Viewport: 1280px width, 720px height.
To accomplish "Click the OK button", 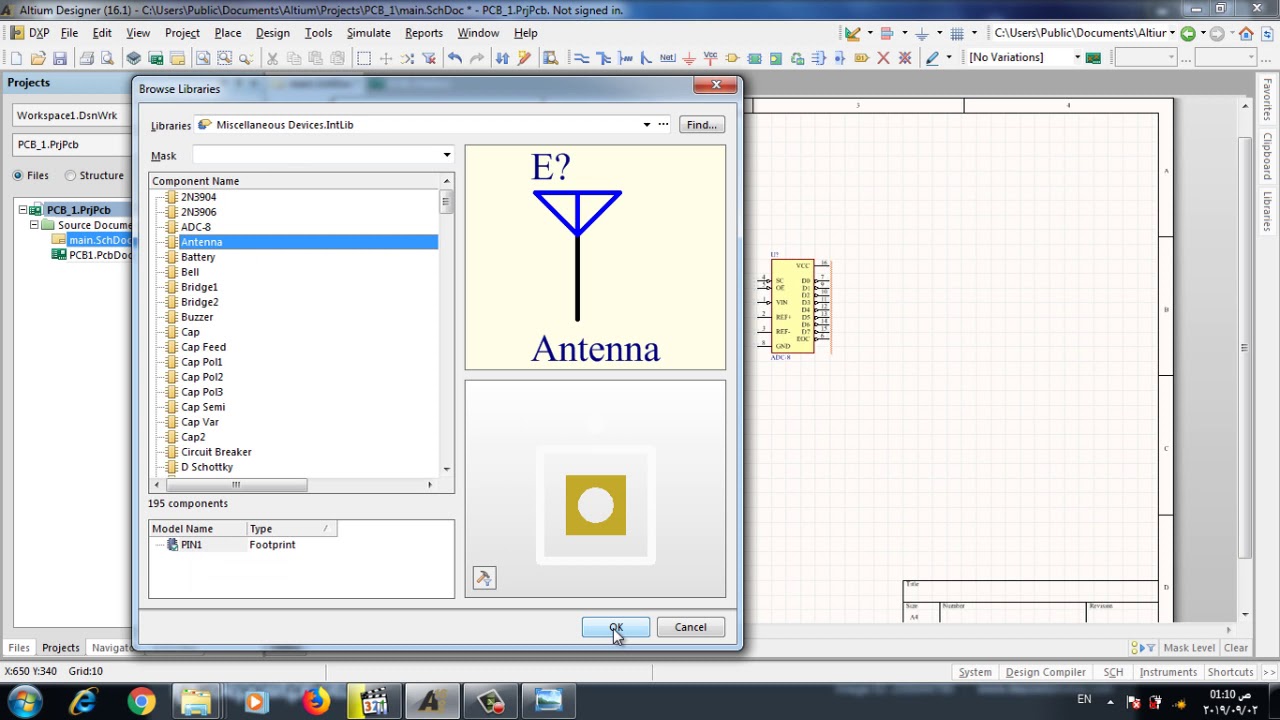I will (616, 627).
